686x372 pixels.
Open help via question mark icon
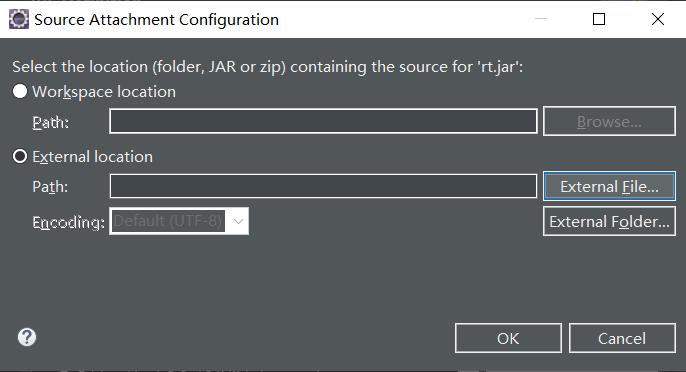[x=27, y=337]
